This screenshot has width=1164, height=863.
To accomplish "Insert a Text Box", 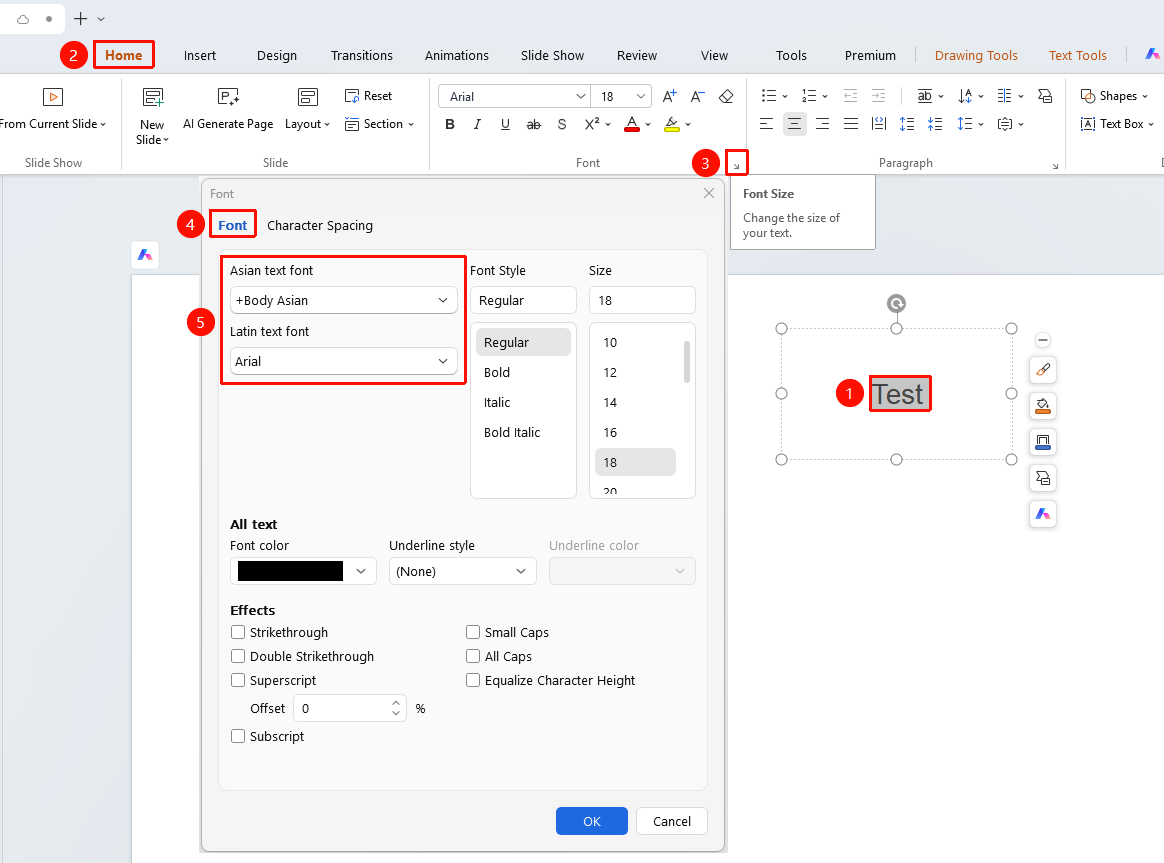I will pyautogui.click(x=1117, y=124).
